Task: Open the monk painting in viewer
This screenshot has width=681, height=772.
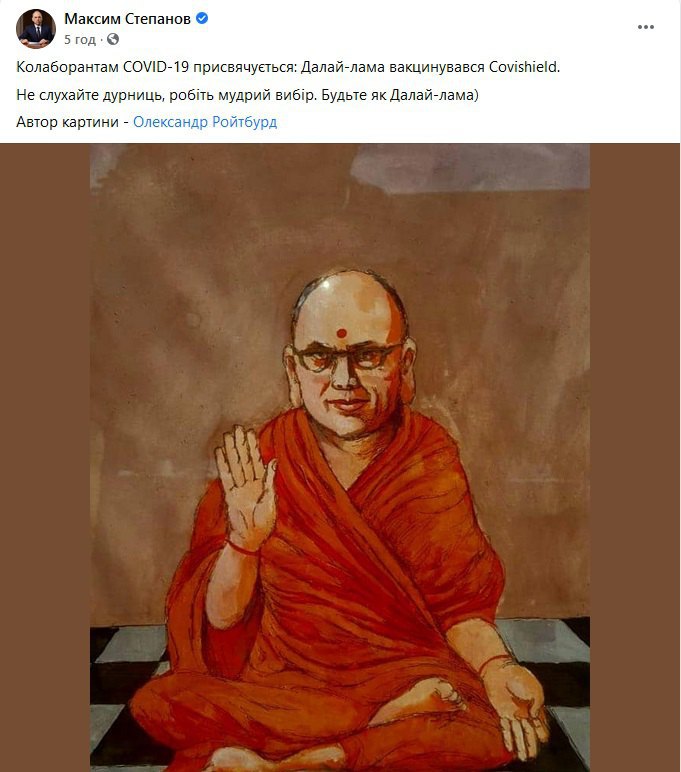Action: pyautogui.click(x=340, y=457)
